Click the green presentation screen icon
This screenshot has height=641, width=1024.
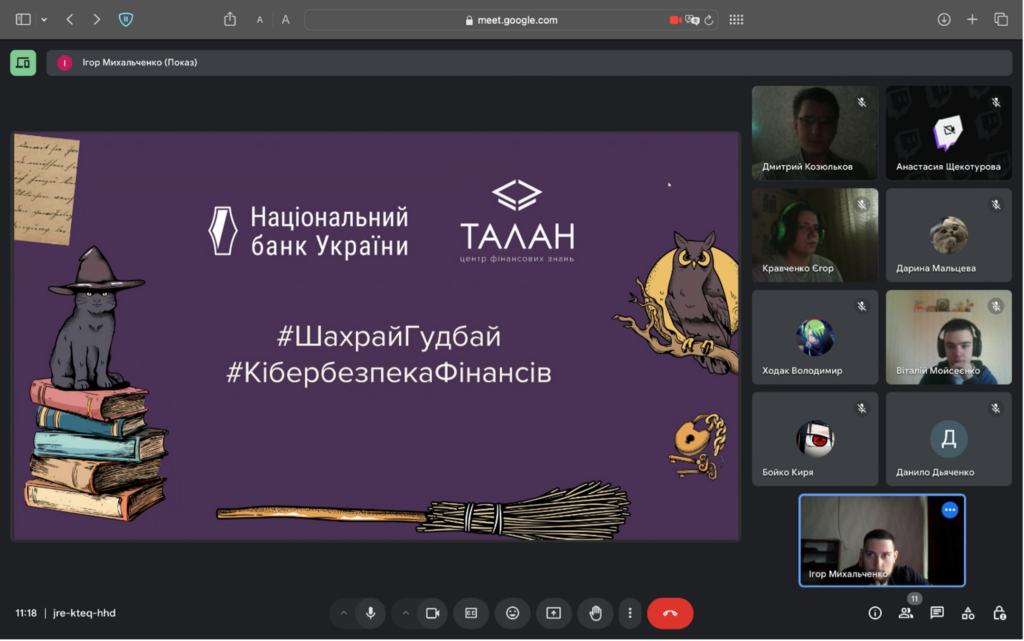[23, 63]
